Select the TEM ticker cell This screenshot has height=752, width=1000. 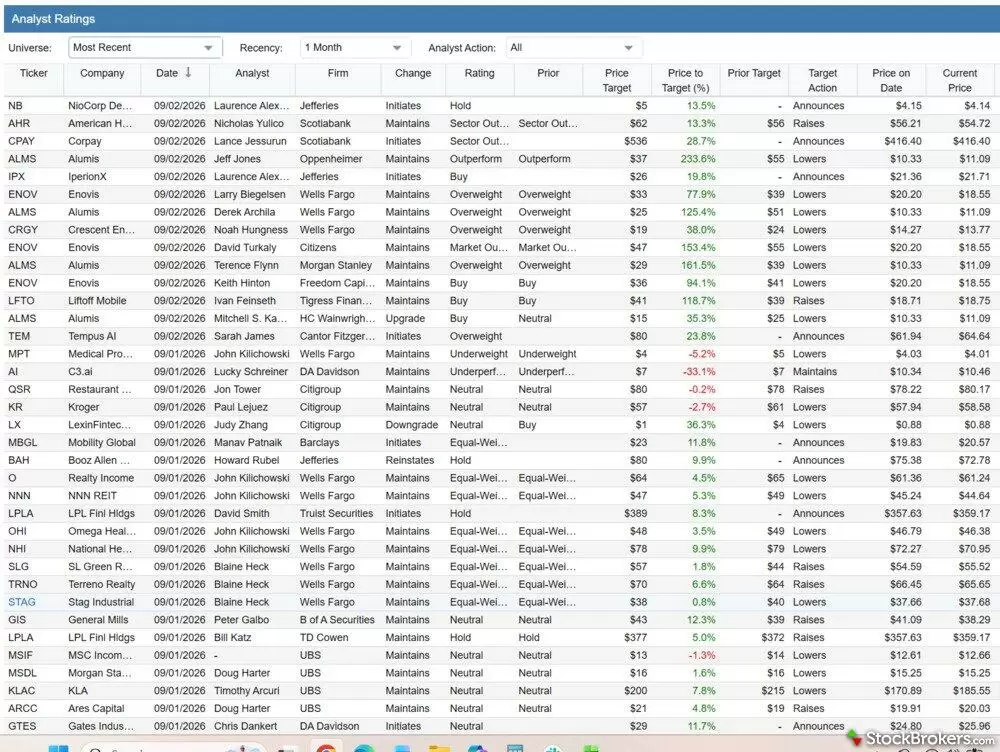tap(19, 336)
